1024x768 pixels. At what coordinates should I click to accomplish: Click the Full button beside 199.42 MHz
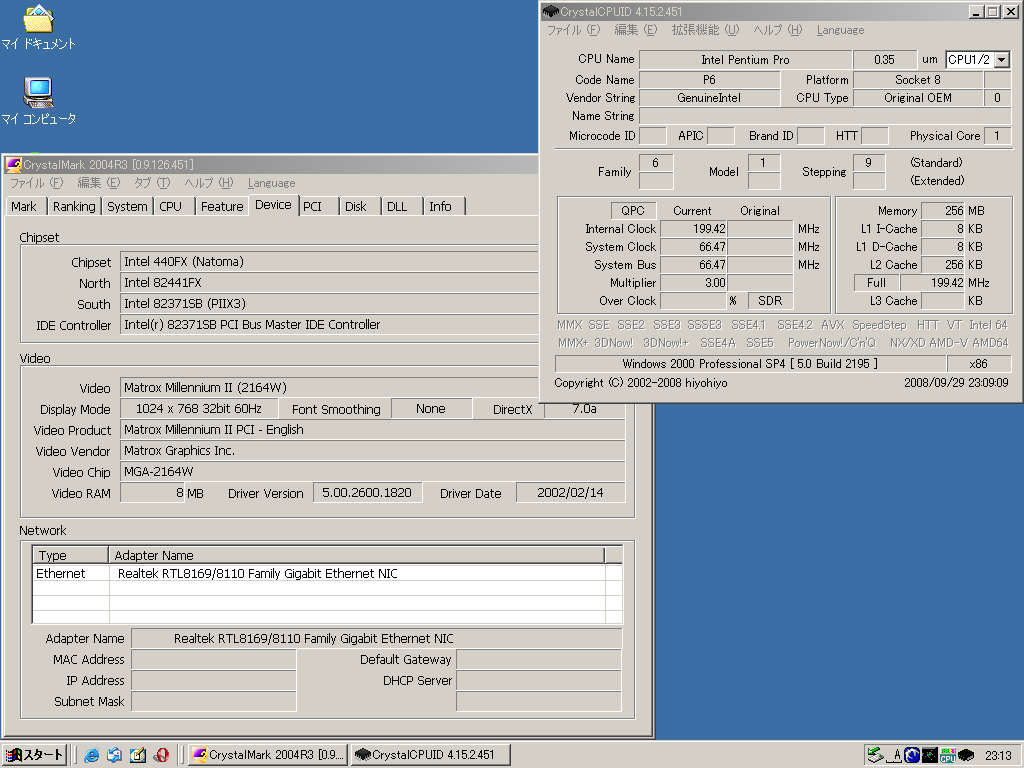click(x=876, y=283)
